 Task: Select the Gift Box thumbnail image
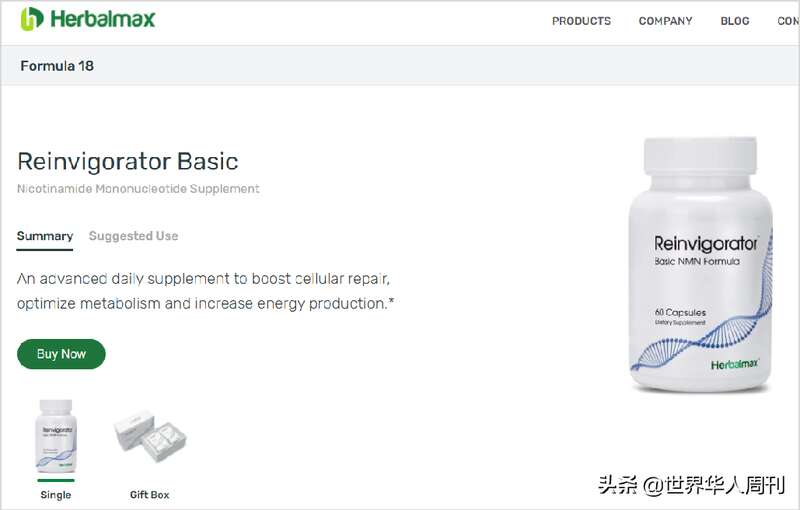(x=149, y=436)
